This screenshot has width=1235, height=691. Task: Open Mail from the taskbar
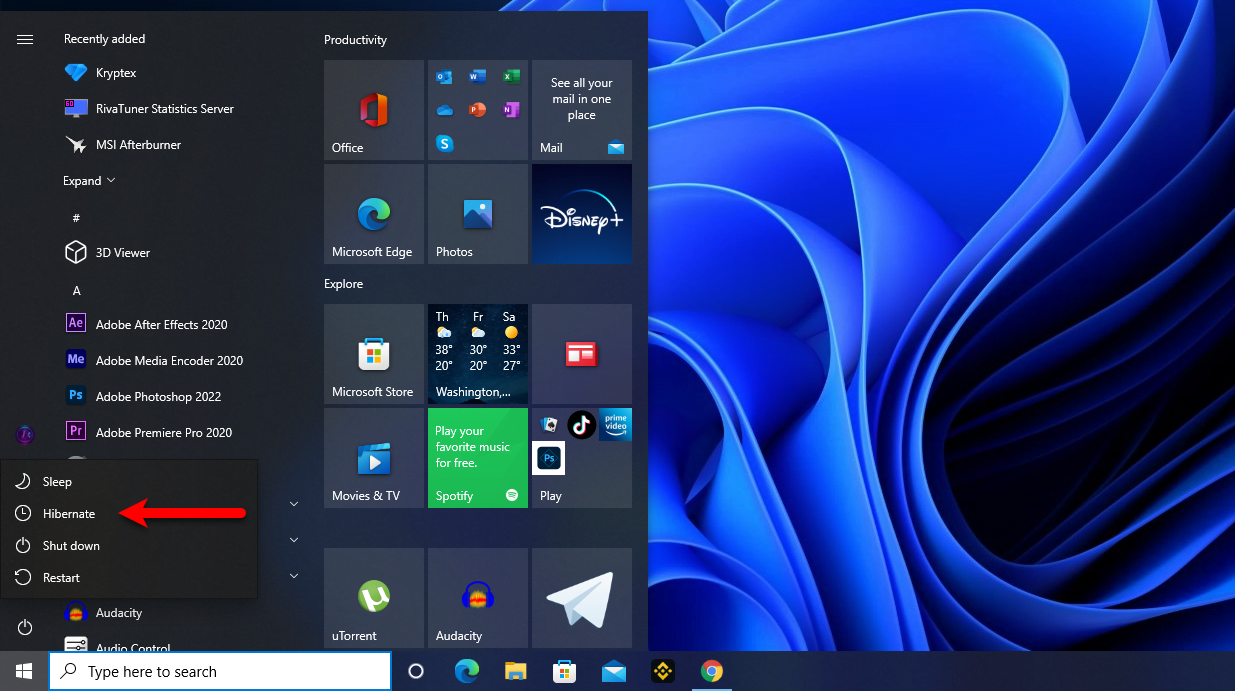pyautogui.click(x=613, y=672)
